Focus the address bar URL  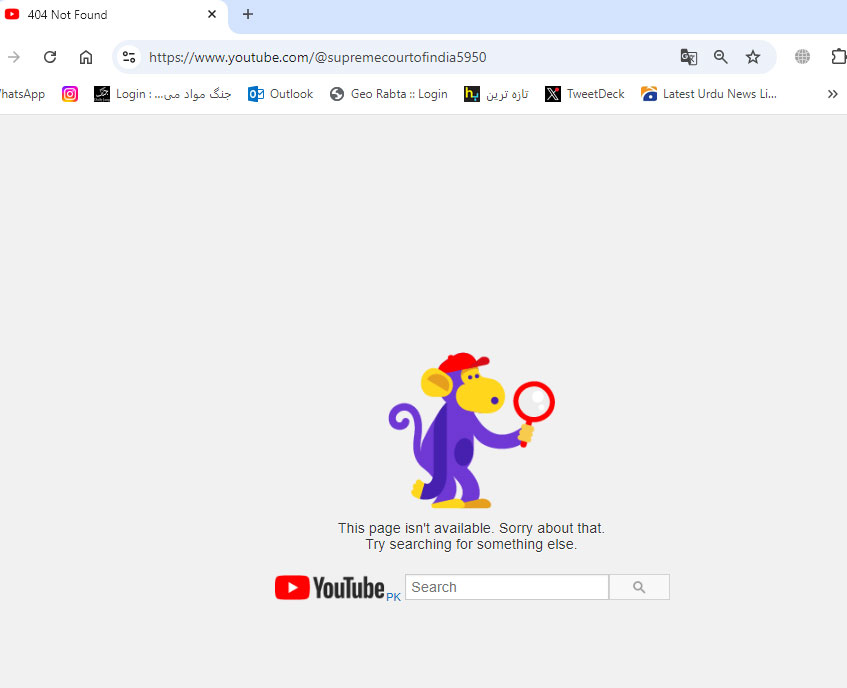(x=318, y=57)
